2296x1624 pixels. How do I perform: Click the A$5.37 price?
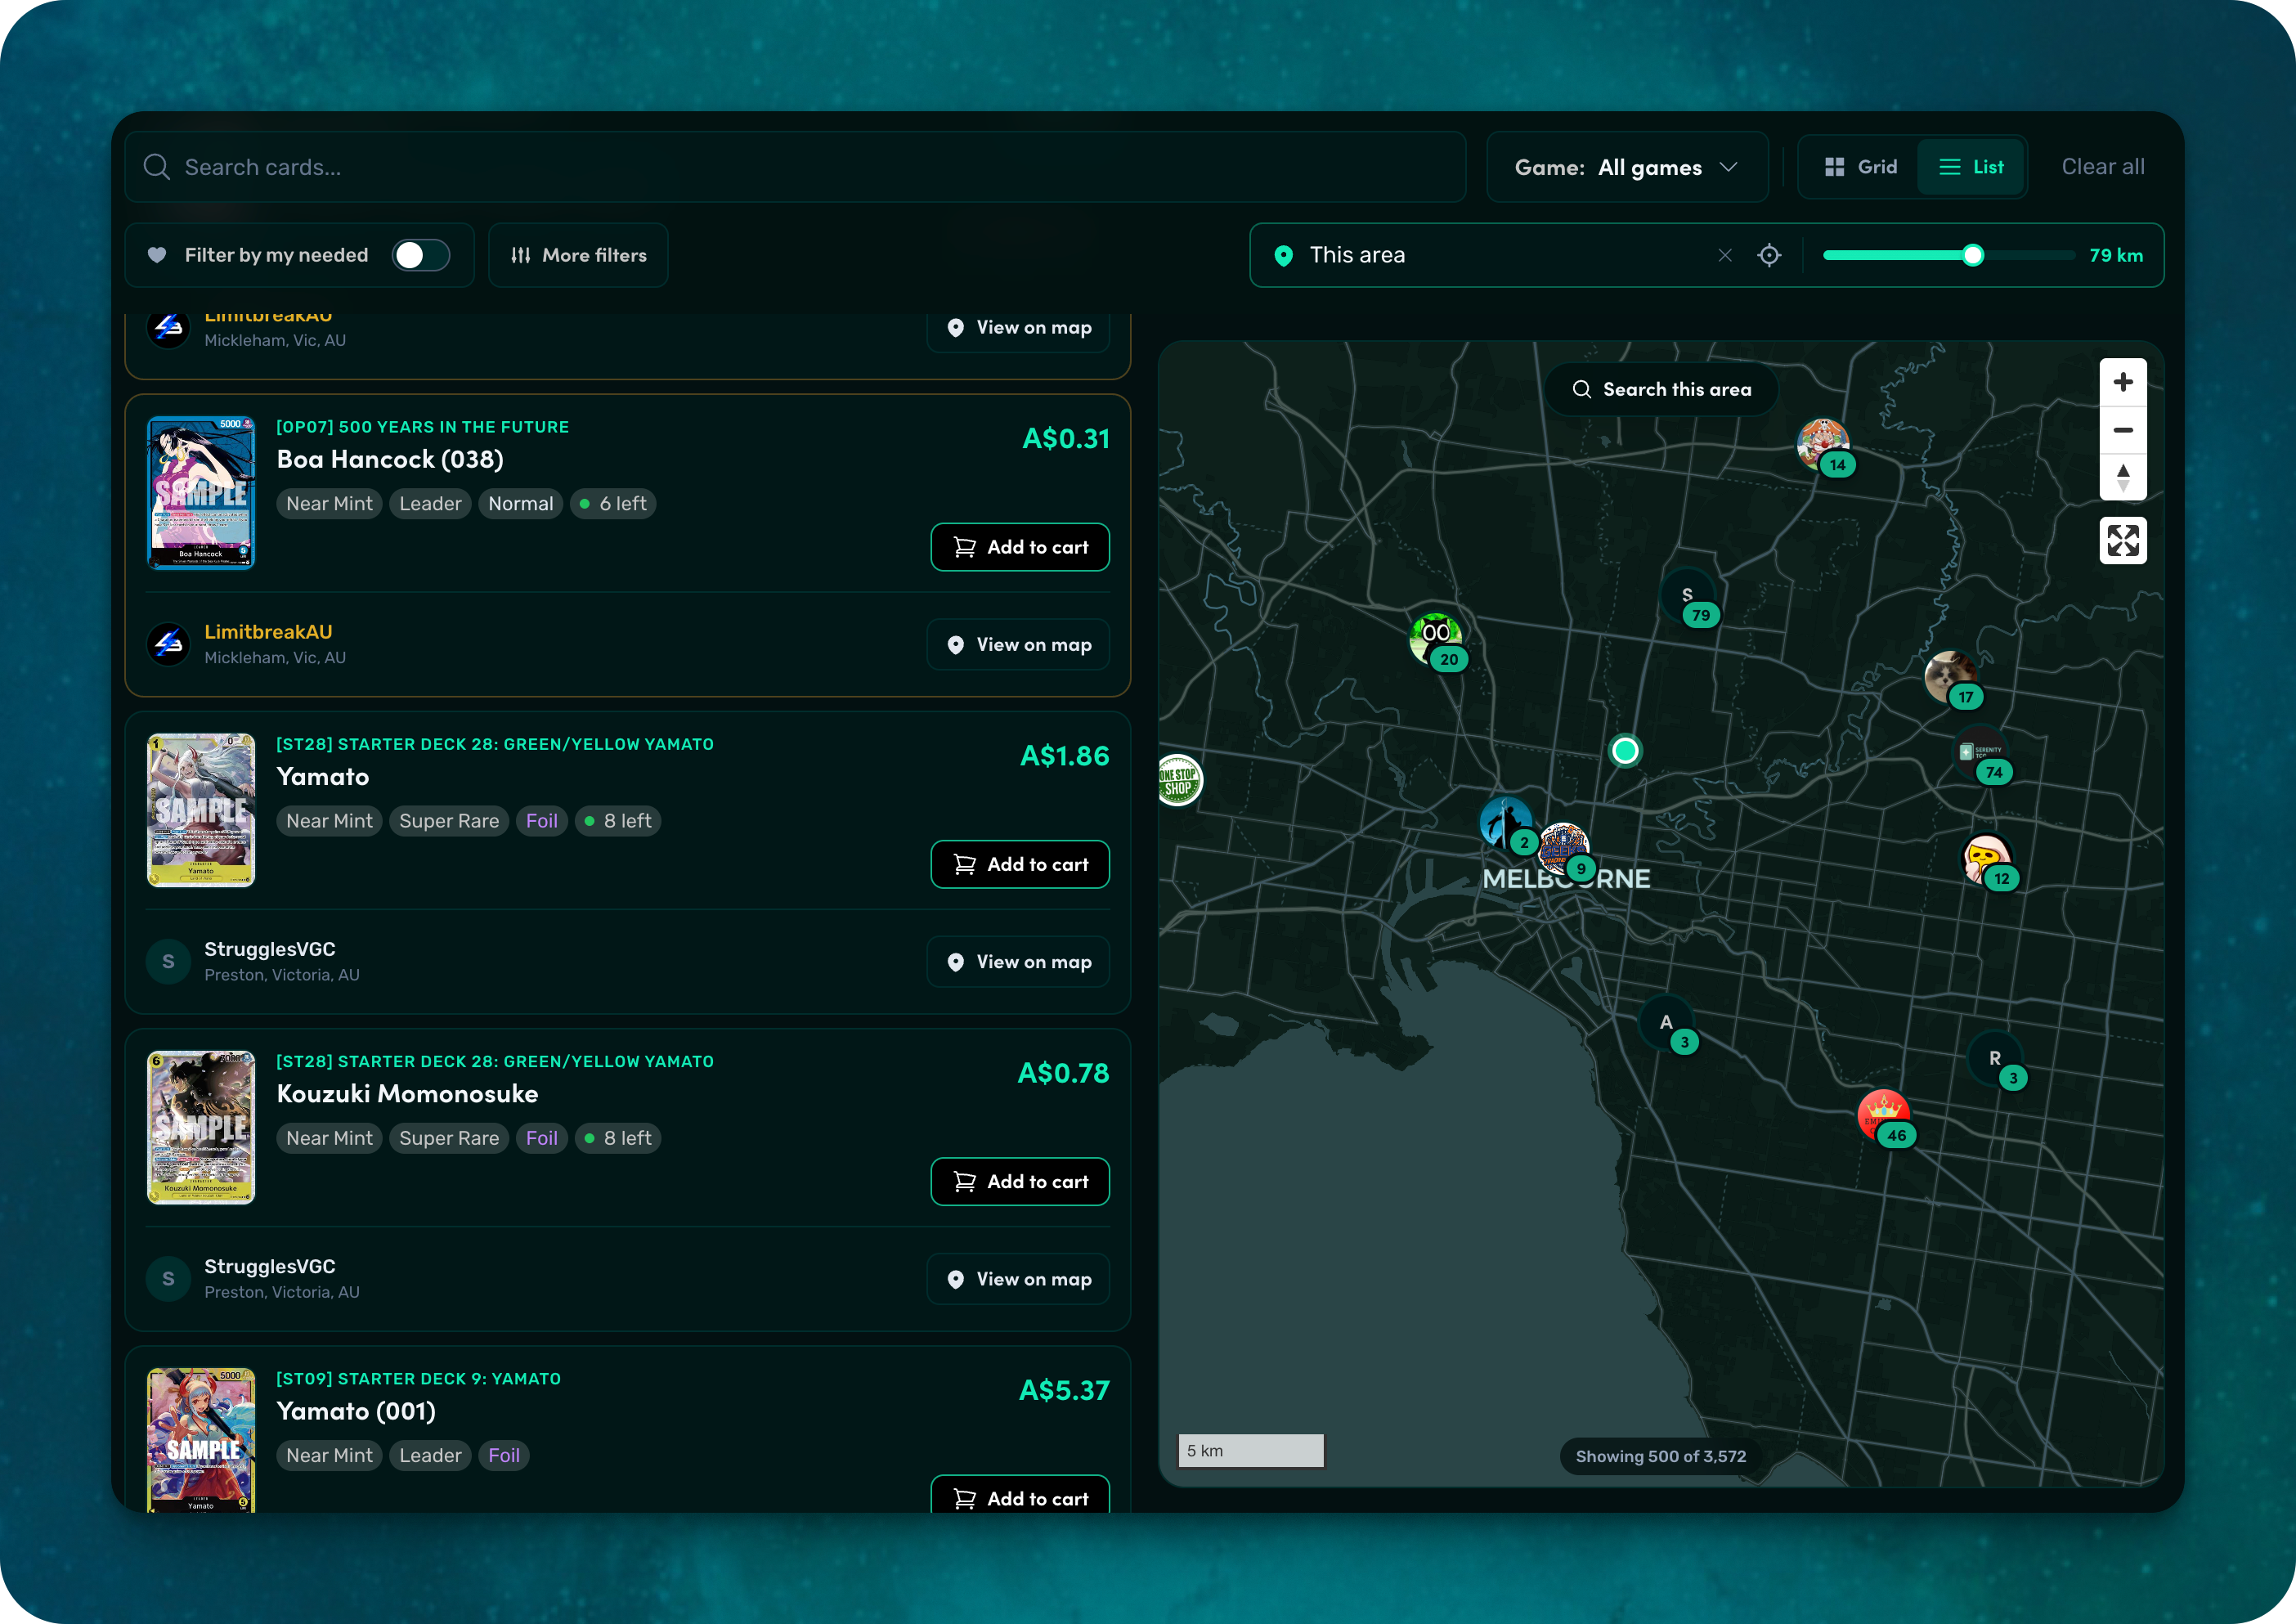(x=1064, y=1390)
